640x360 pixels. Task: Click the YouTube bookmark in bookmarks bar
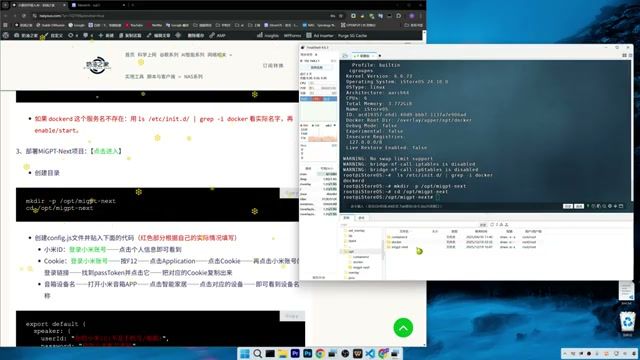[x=134, y=25]
